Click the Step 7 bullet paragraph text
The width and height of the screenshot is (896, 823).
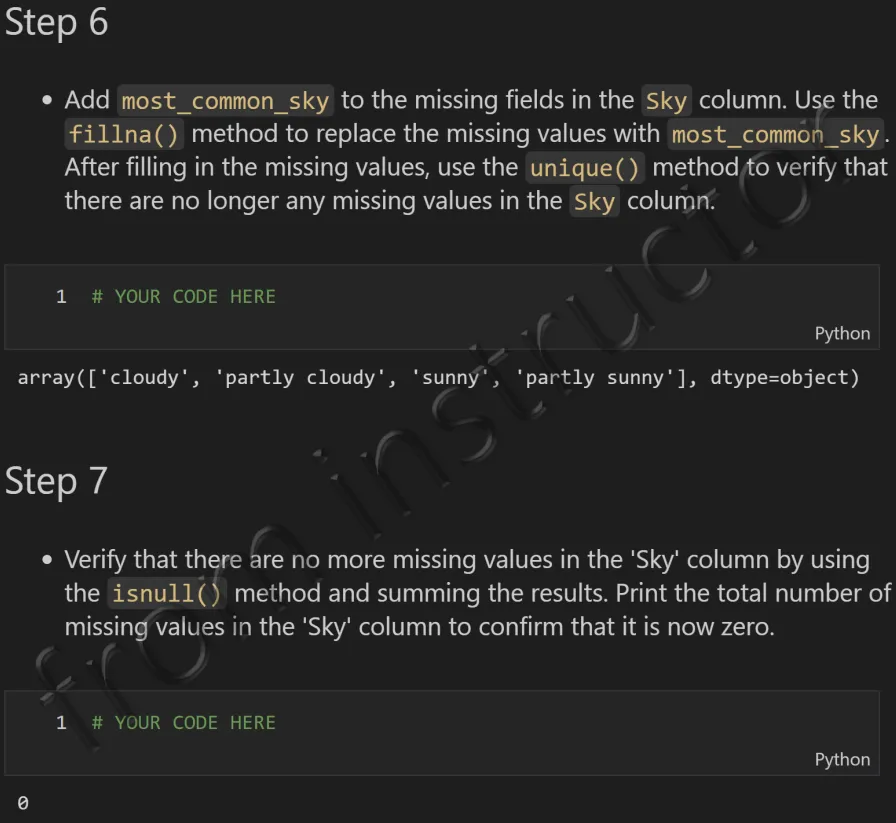pyautogui.click(x=478, y=593)
